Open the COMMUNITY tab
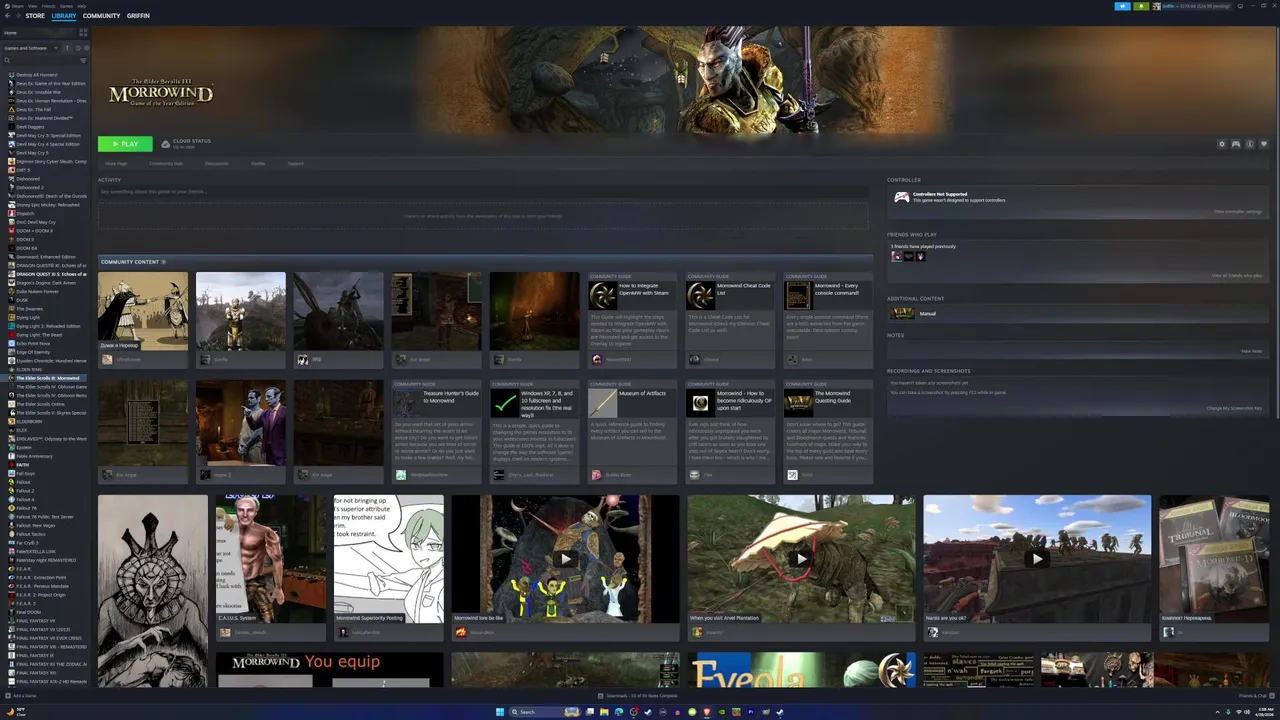Screen dimensions: 1280x720 (101, 16)
